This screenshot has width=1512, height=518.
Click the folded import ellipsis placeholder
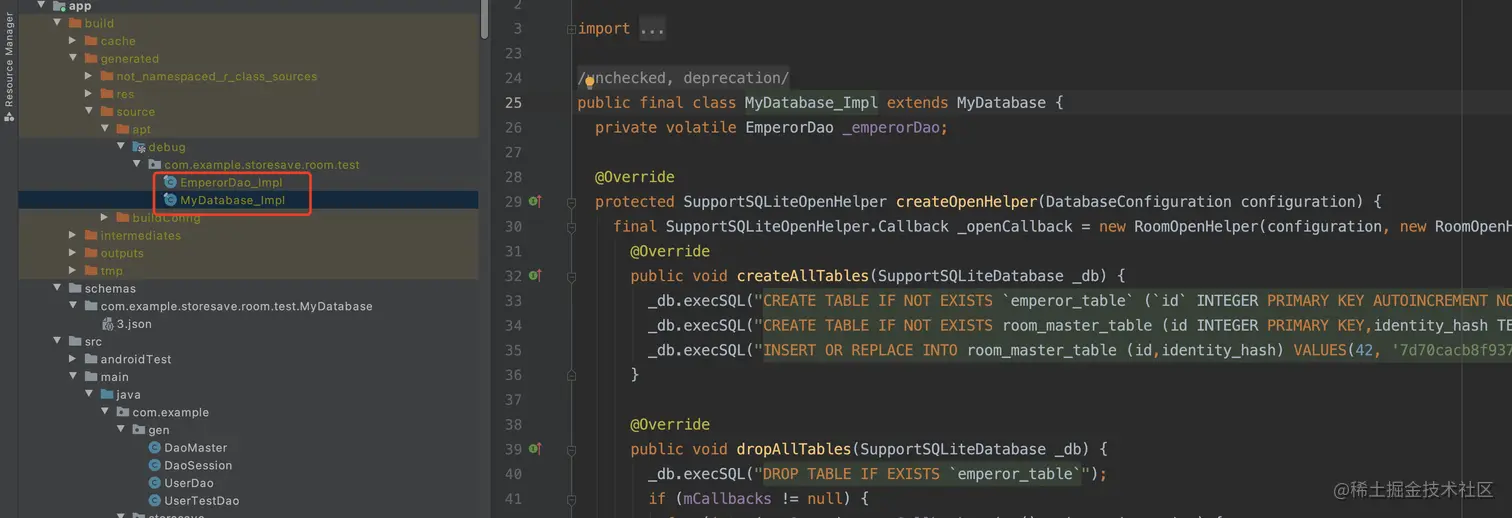click(652, 29)
